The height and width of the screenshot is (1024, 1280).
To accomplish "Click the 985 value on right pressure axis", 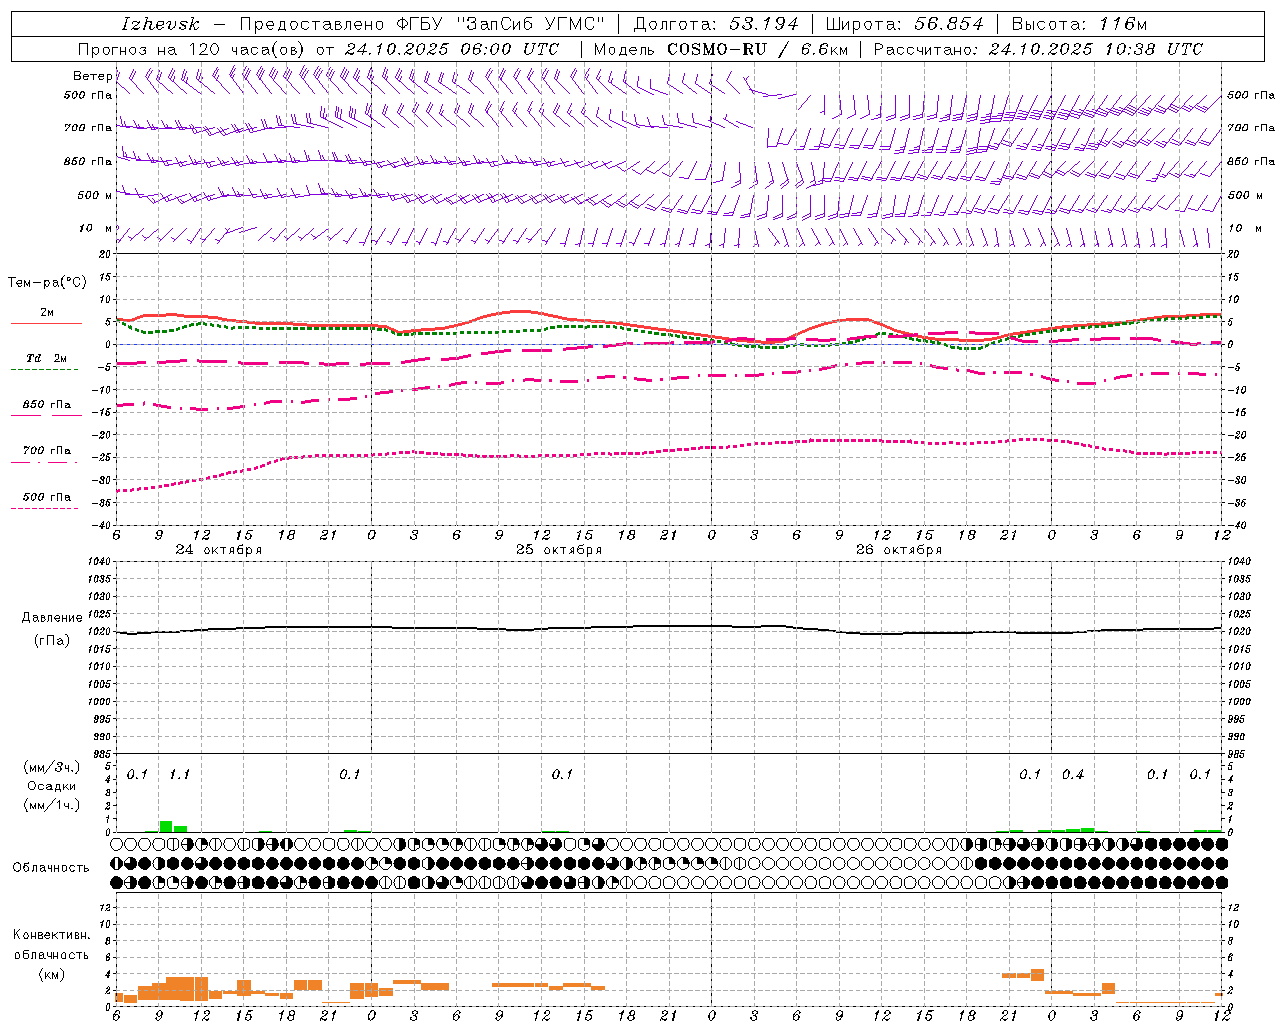I will point(1238,755).
